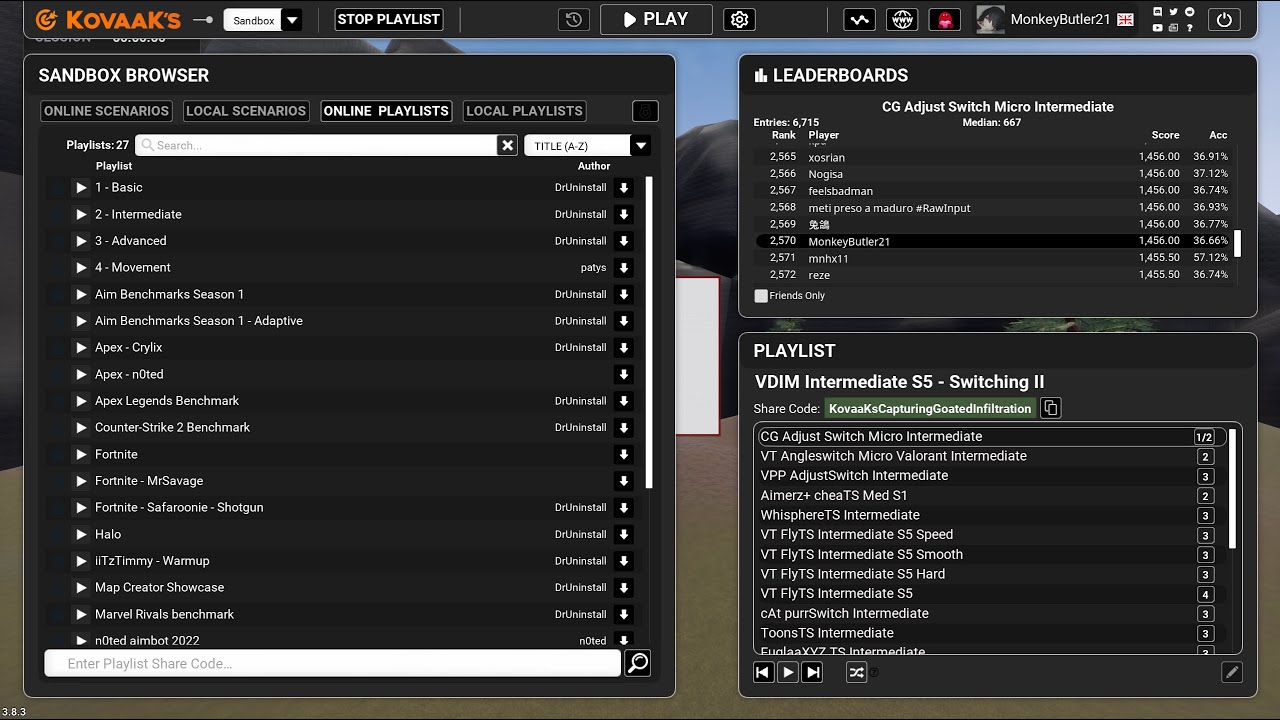The image size is (1280, 720).
Task: Download the Fortnite - MrSavage playlist
Action: point(623,481)
